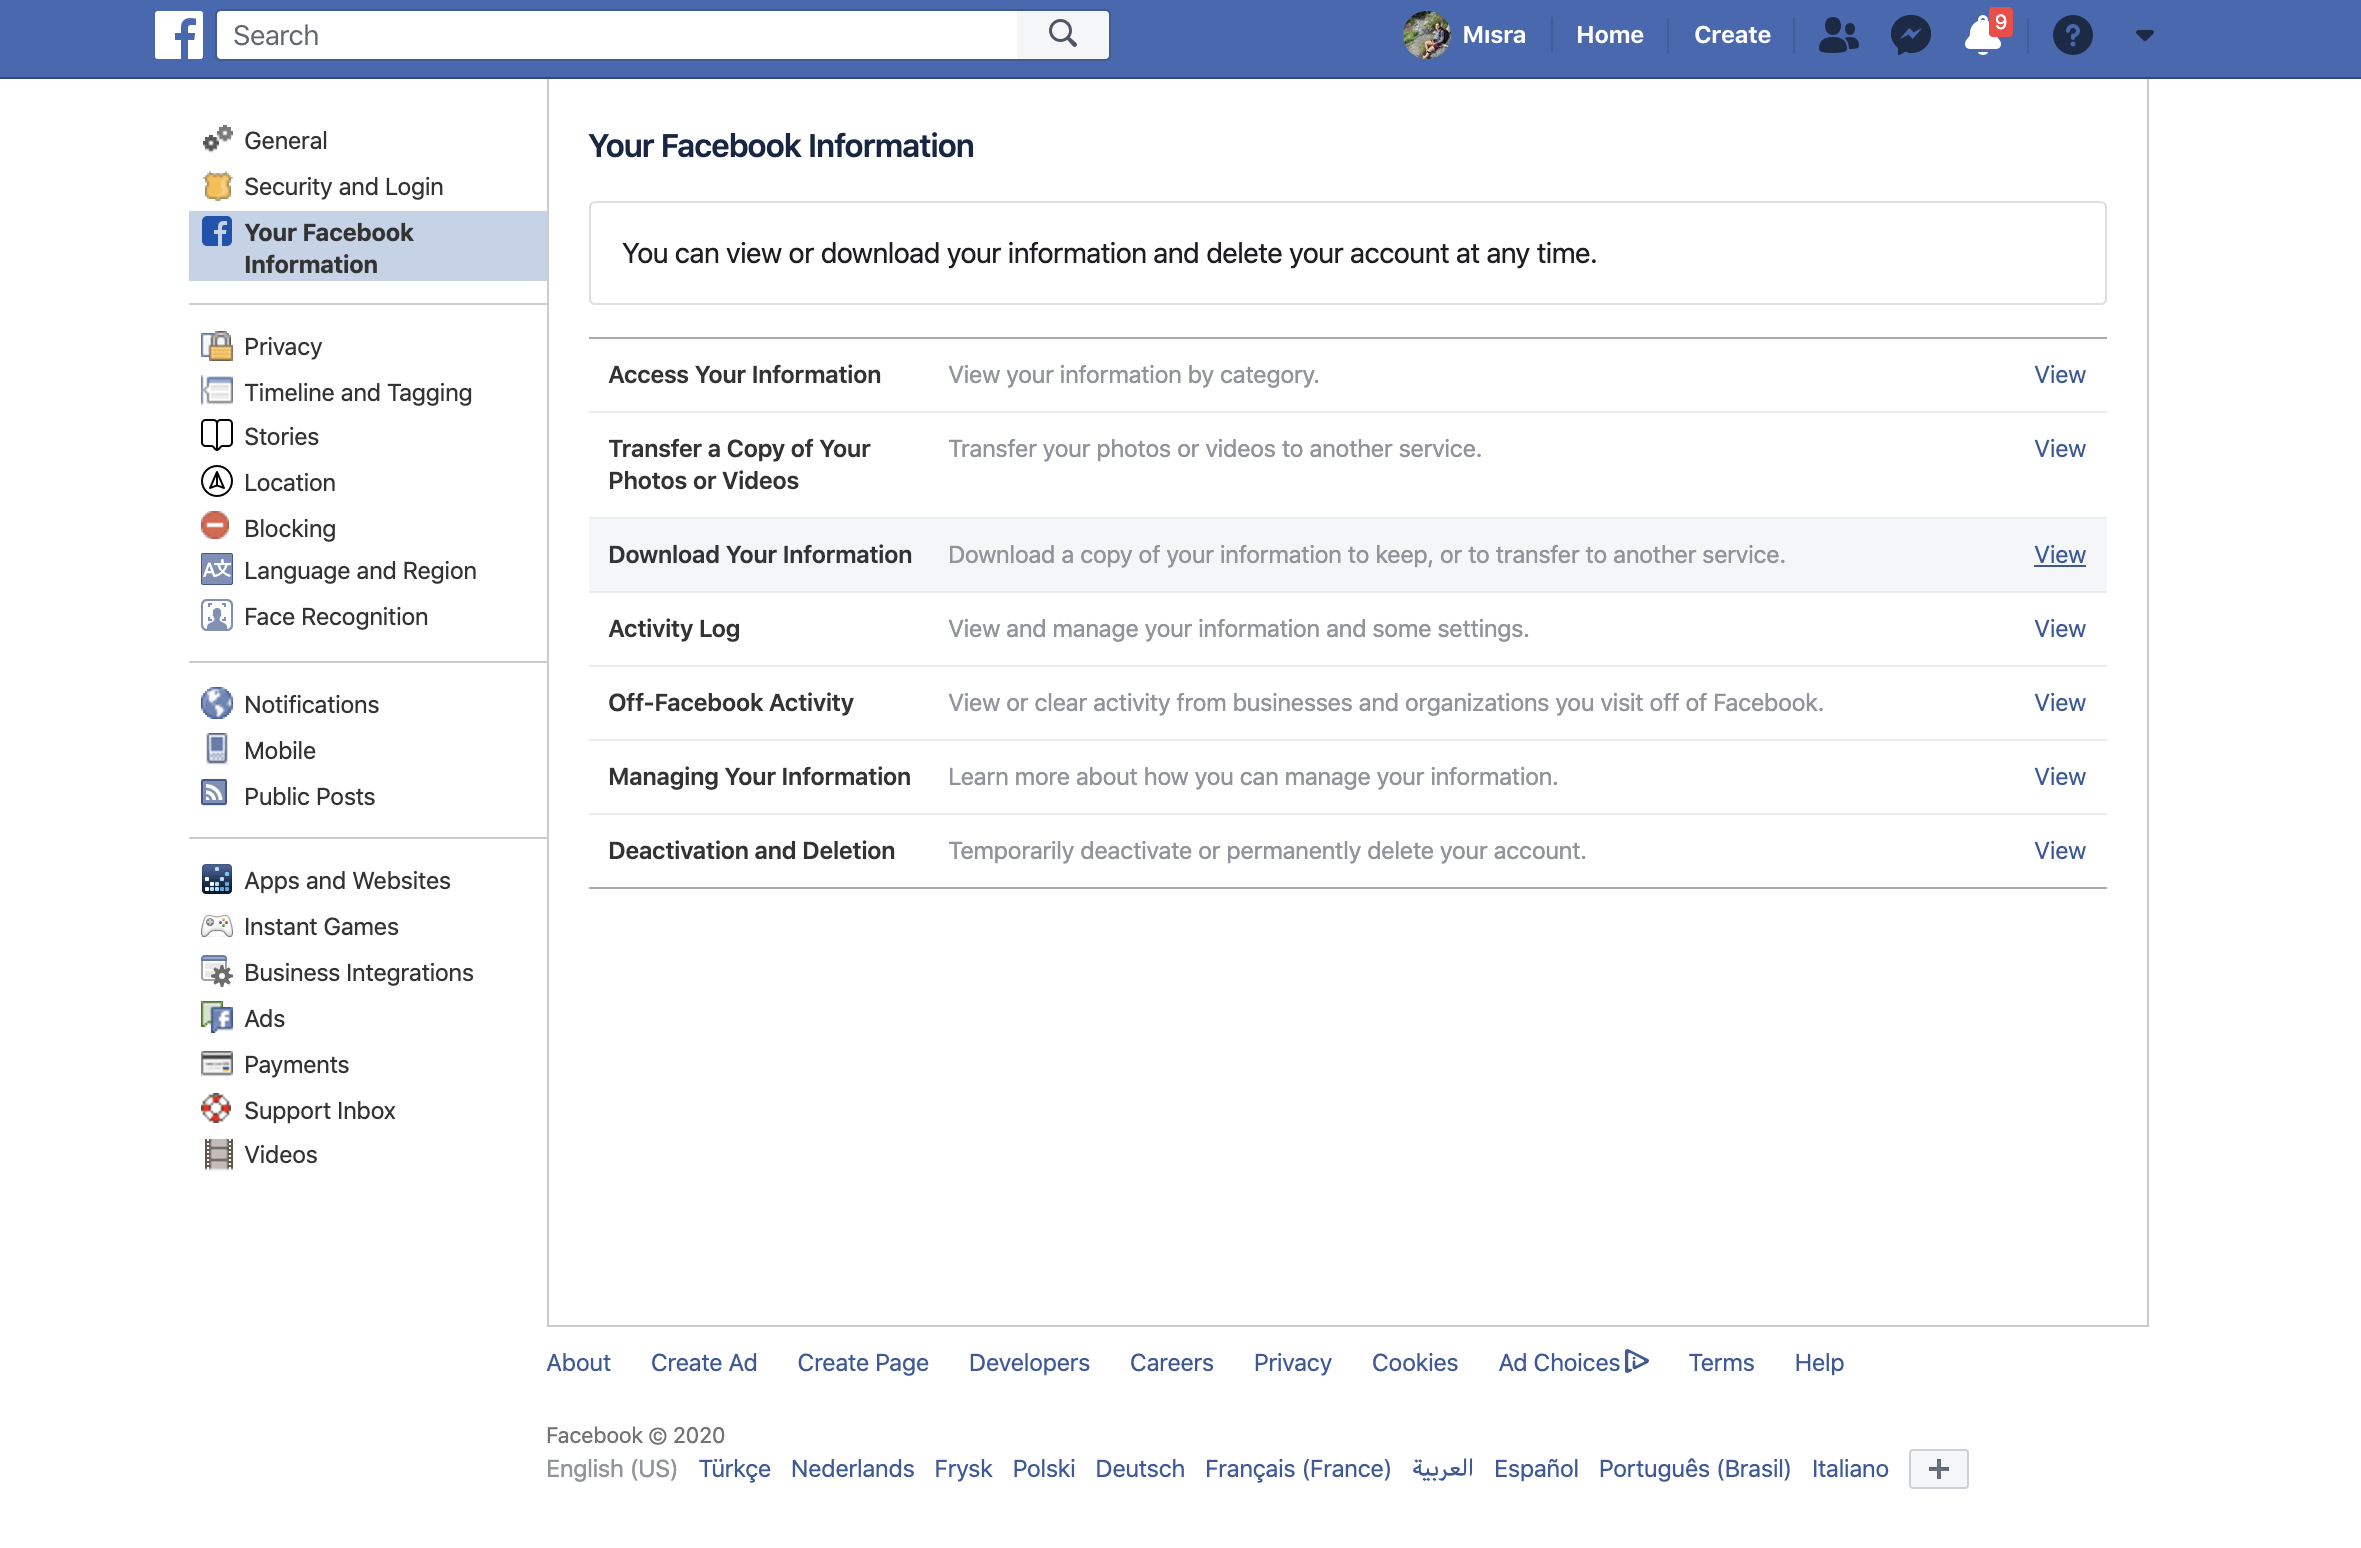Click Download Your Information row title
The height and width of the screenshot is (1548, 2361).
coord(759,554)
